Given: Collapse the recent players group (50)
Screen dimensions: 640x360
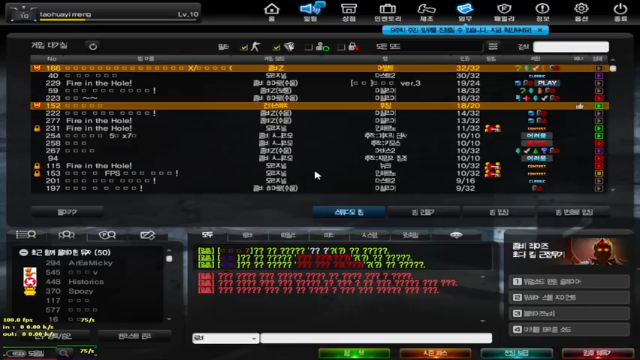Looking at the screenshot, I should [23, 253].
